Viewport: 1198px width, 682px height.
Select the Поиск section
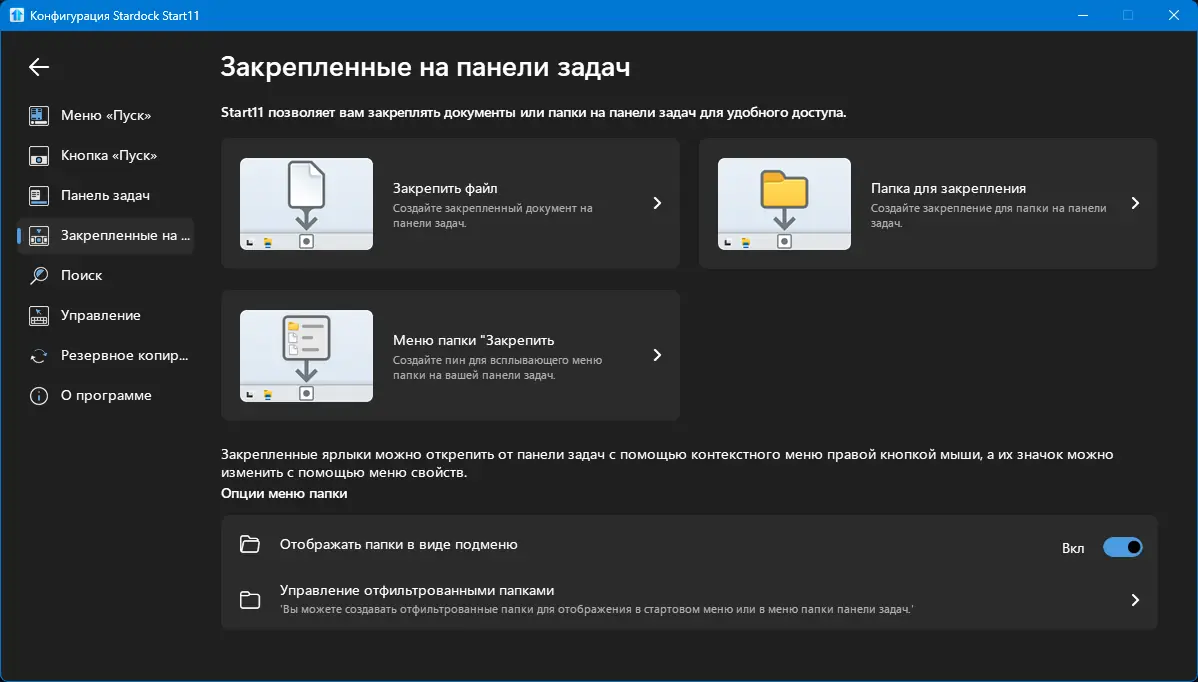105,276
